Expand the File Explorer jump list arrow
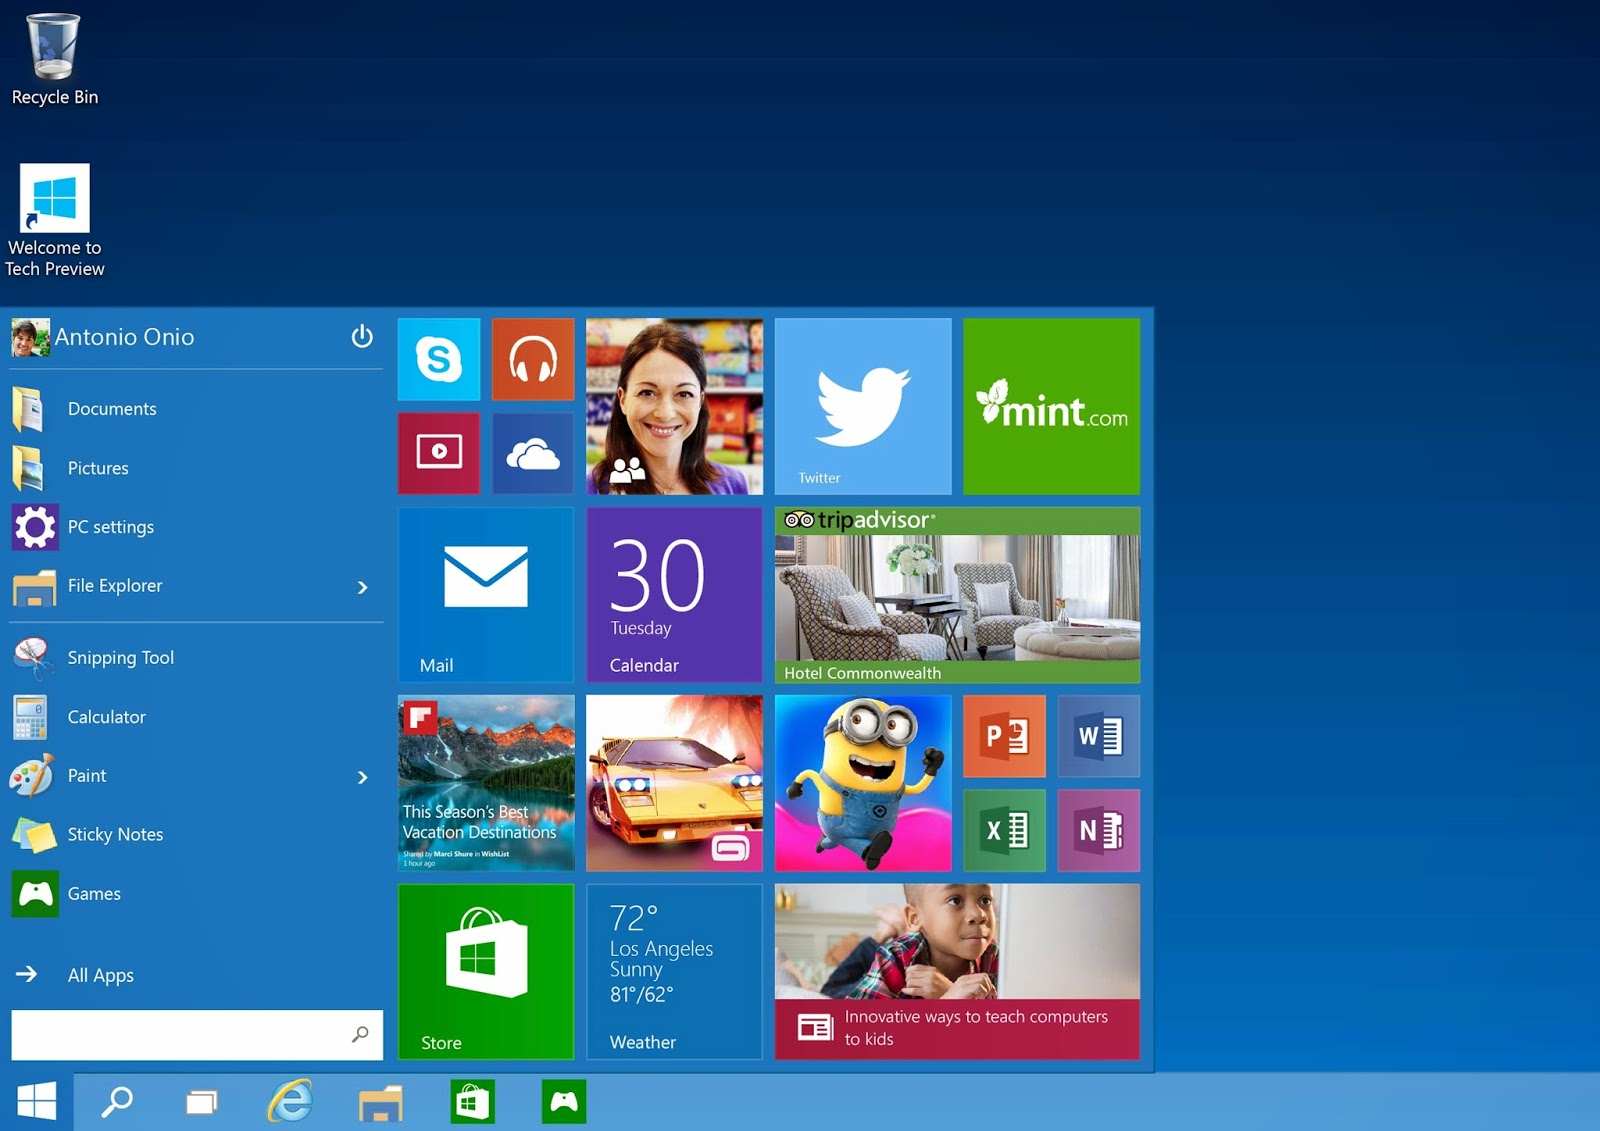The width and height of the screenshot is (1600, 1131). [362, 588]
